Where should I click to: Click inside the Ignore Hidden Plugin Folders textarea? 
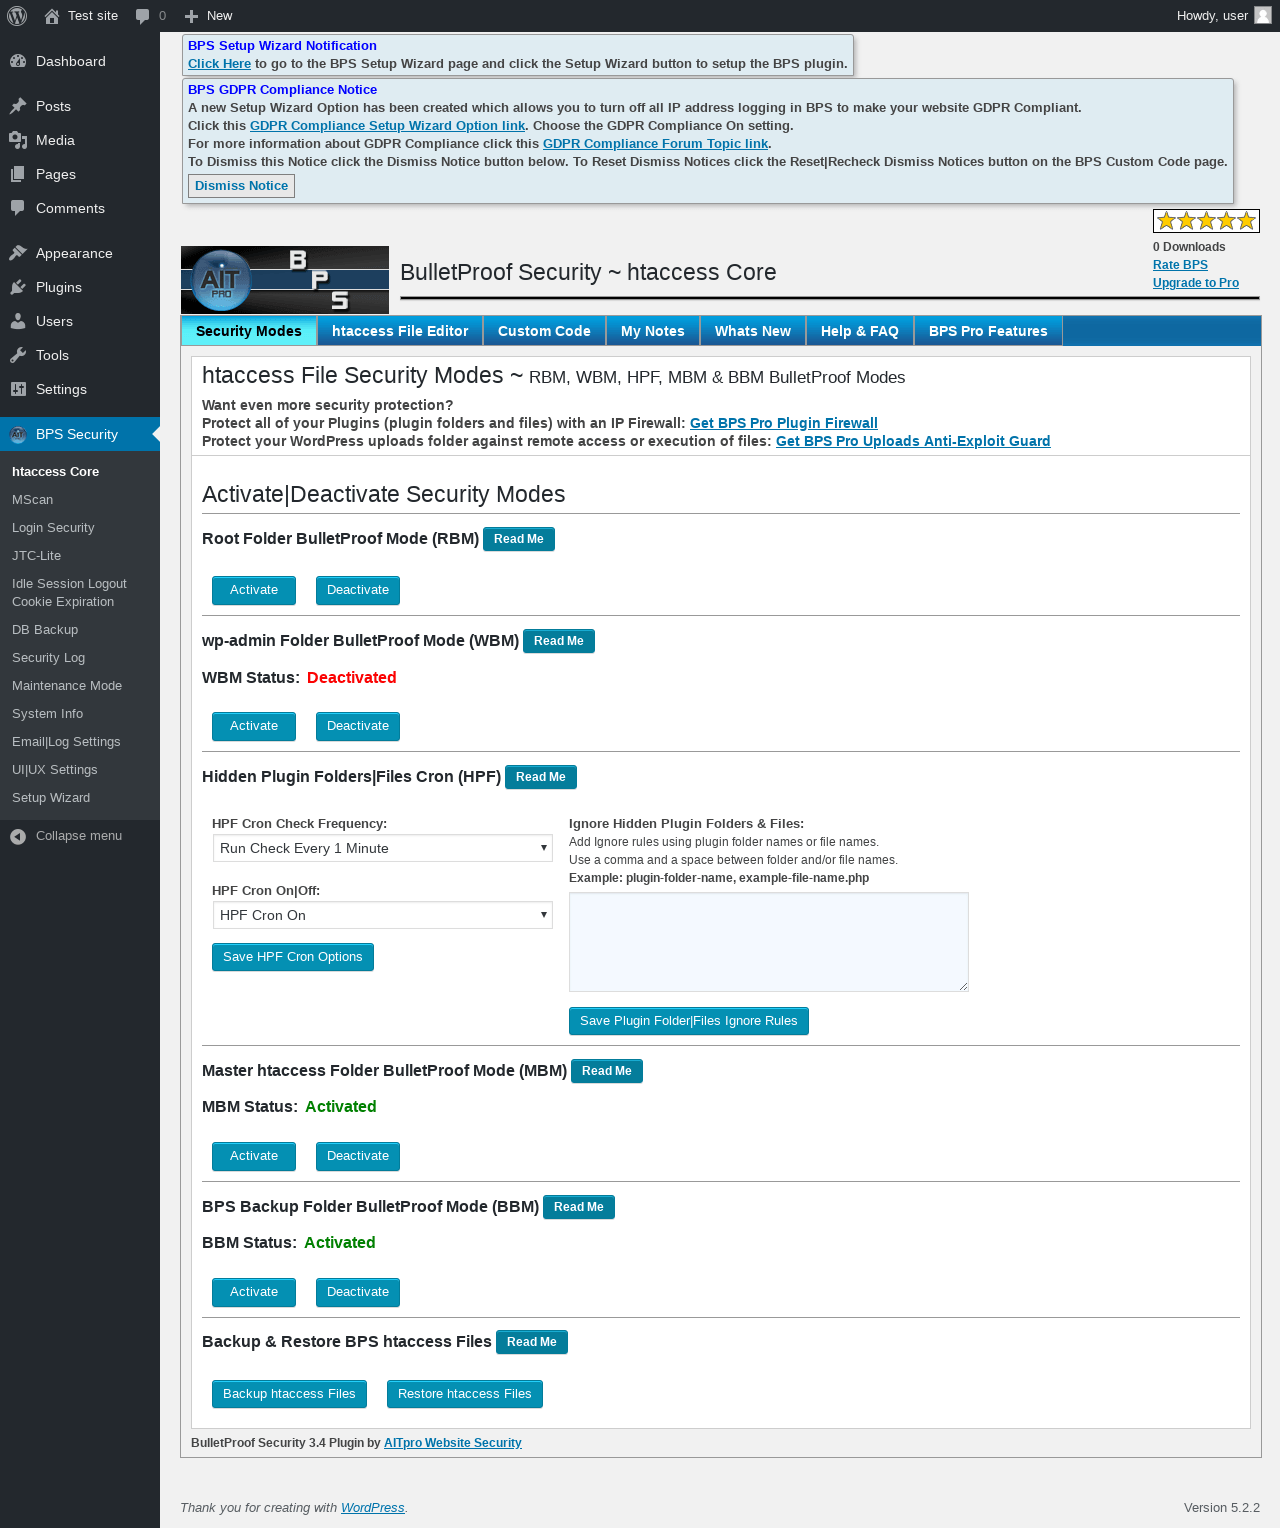tap(769, 942)
